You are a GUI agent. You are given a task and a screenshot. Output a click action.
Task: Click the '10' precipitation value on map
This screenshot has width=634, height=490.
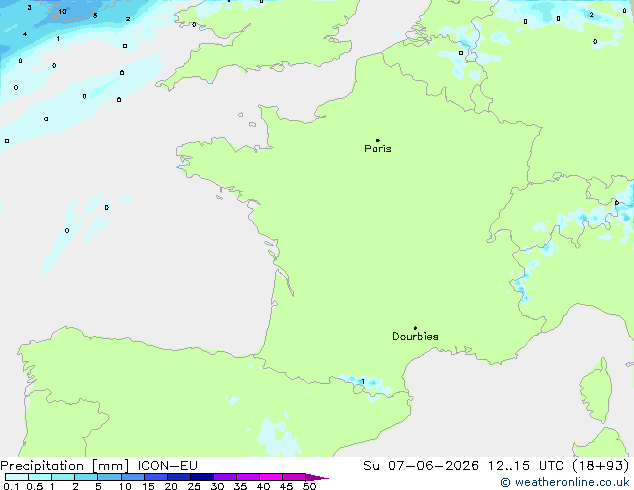tap(62, 12)
